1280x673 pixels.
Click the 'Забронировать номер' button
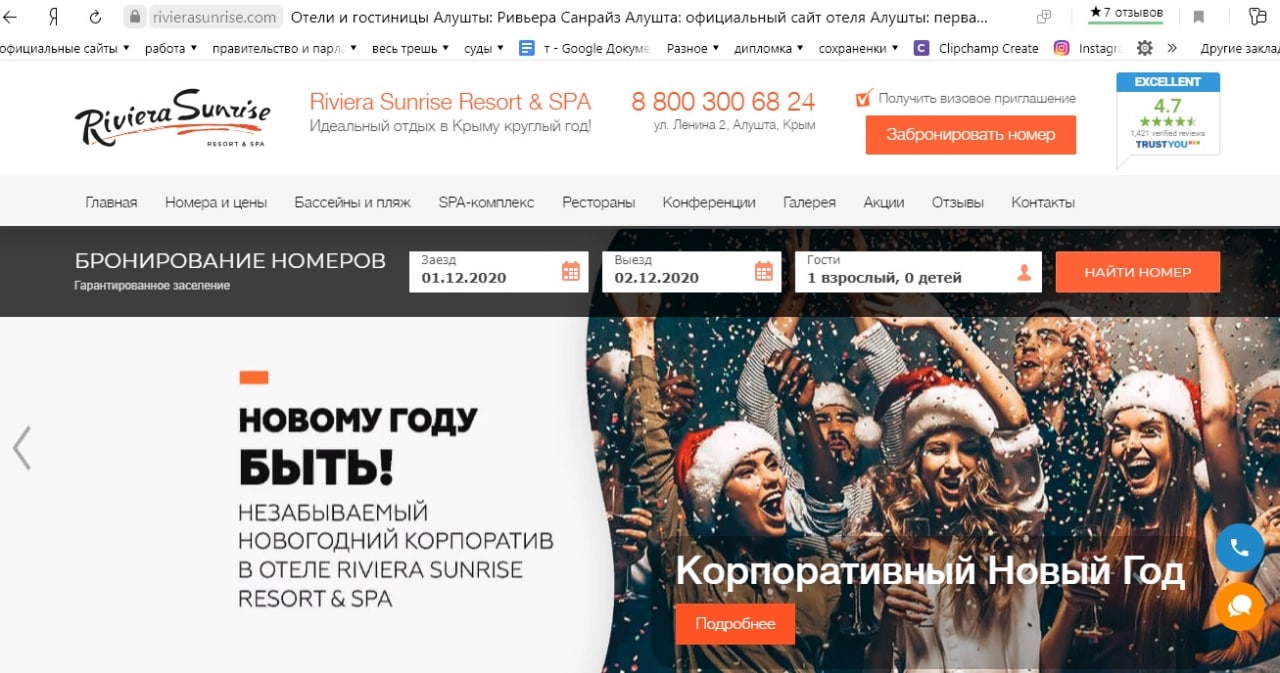point(971,135)
